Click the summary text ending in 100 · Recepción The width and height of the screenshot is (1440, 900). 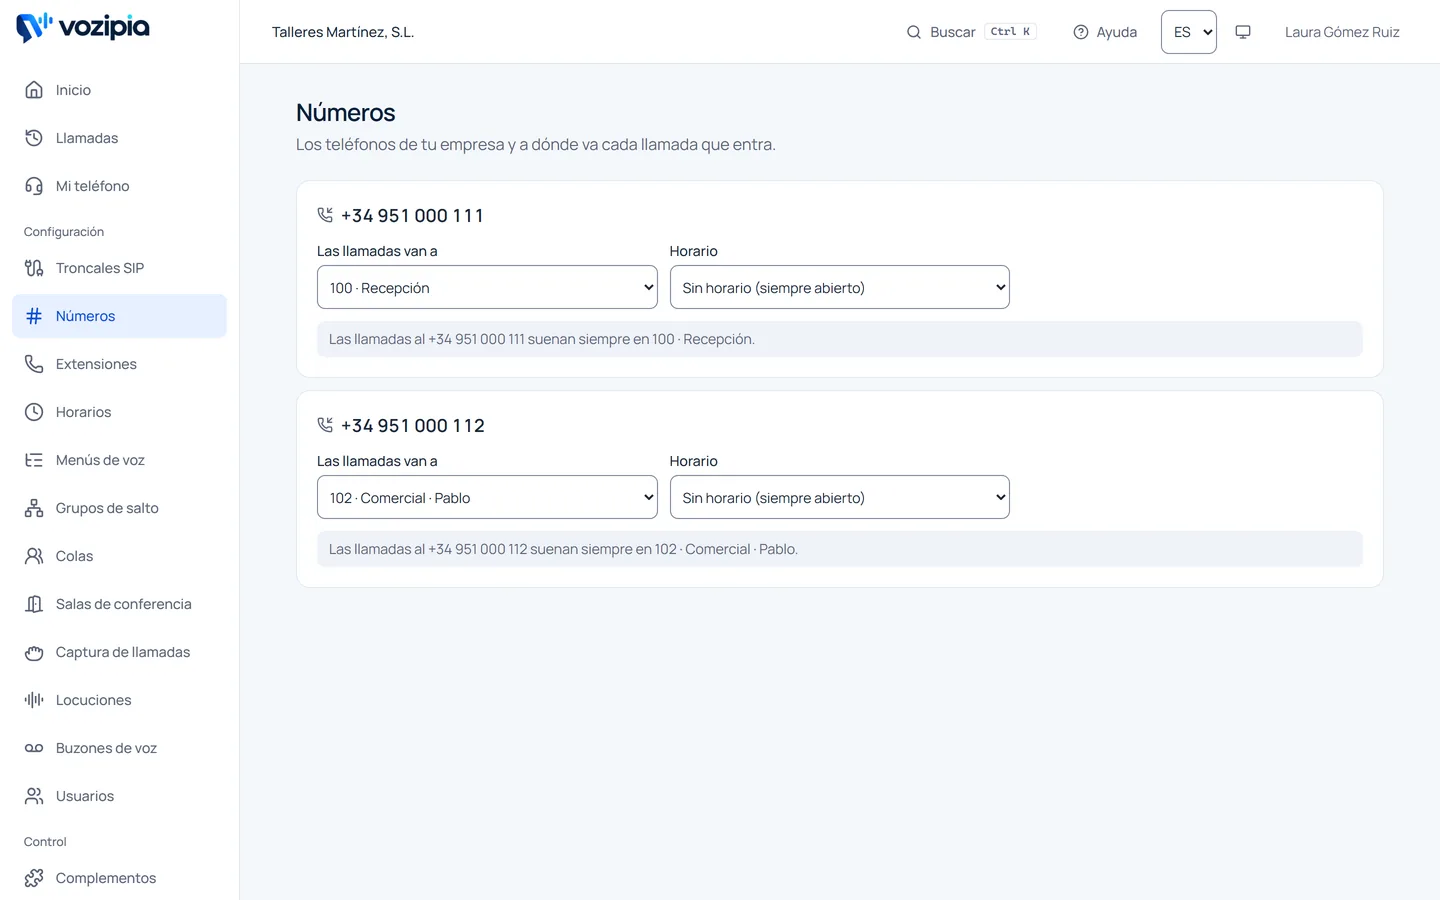coord(542,339)
